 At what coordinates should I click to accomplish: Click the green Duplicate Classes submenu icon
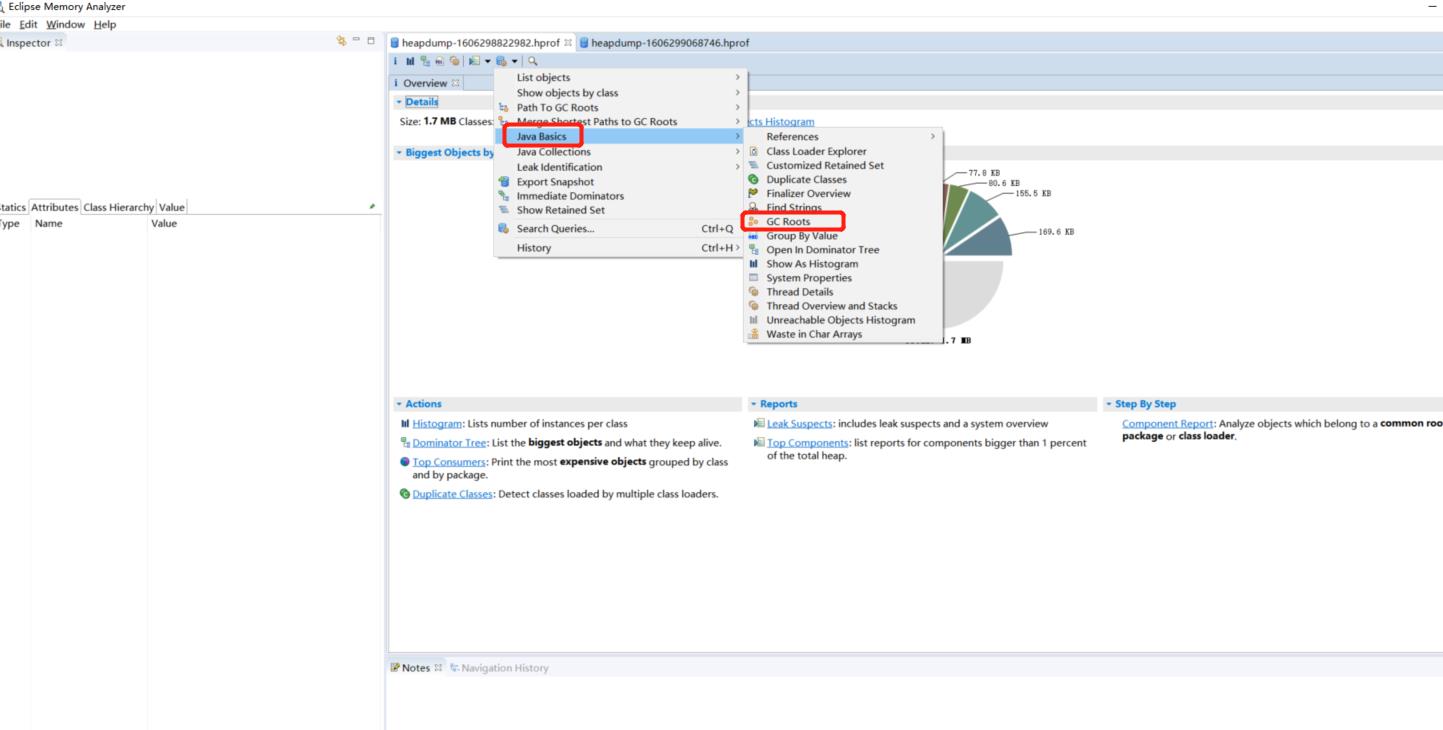(x=754, y=179)
